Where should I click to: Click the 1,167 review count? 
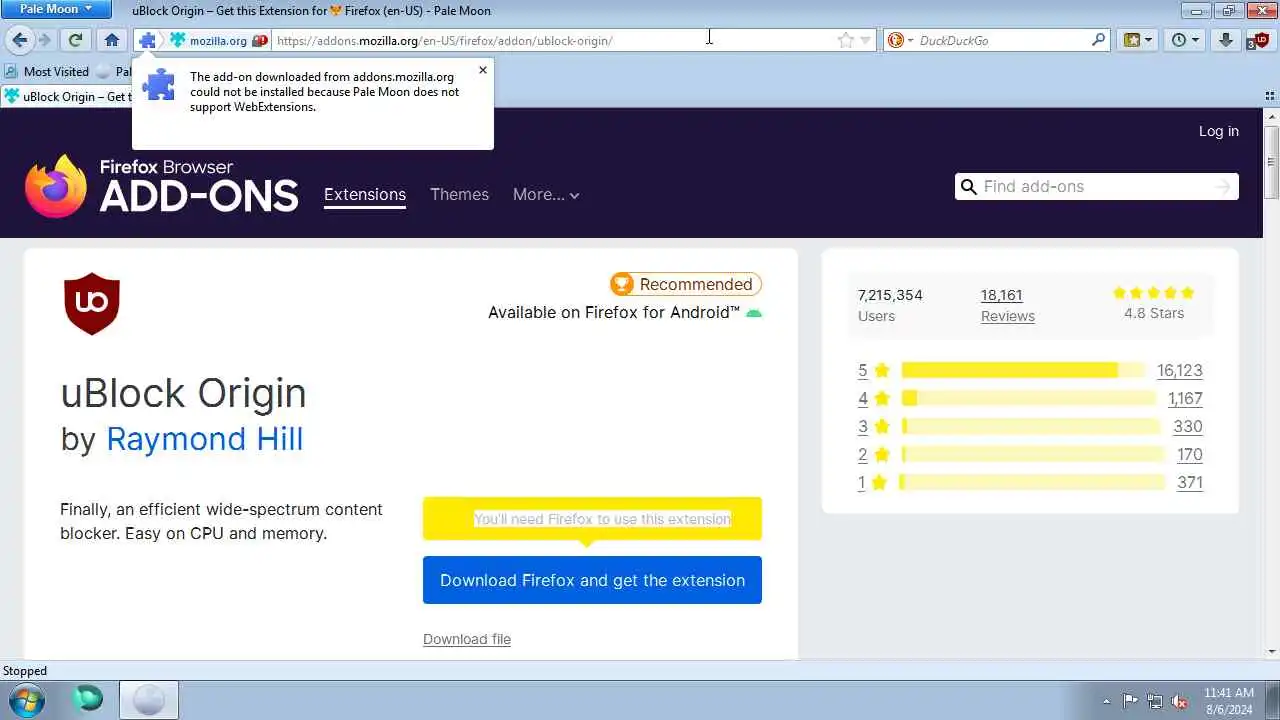(1185, 398)
